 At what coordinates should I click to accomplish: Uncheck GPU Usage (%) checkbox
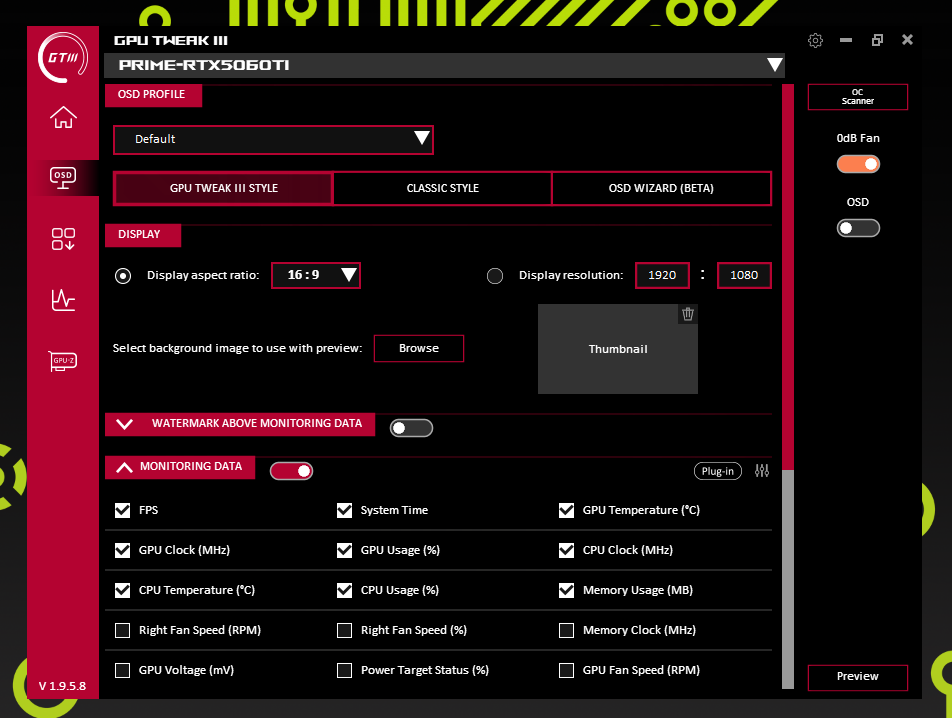tap(344, 550)
